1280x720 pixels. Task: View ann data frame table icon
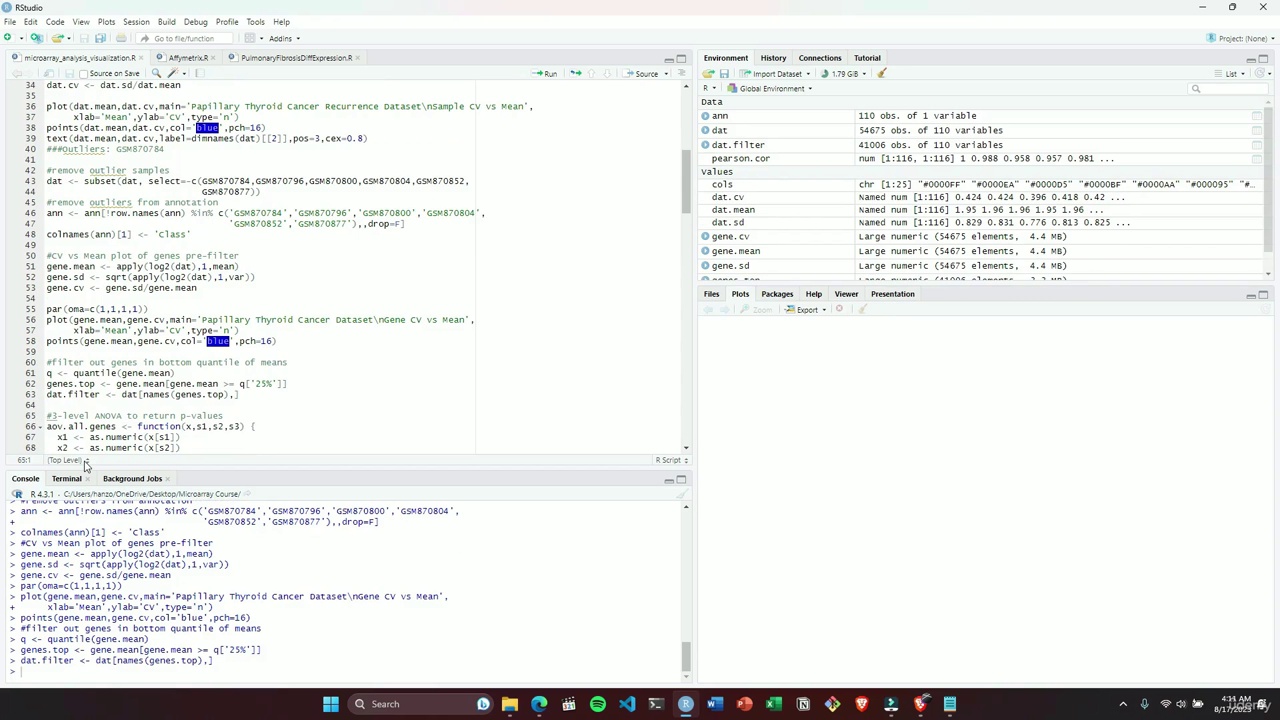[x=1256, y=116]
